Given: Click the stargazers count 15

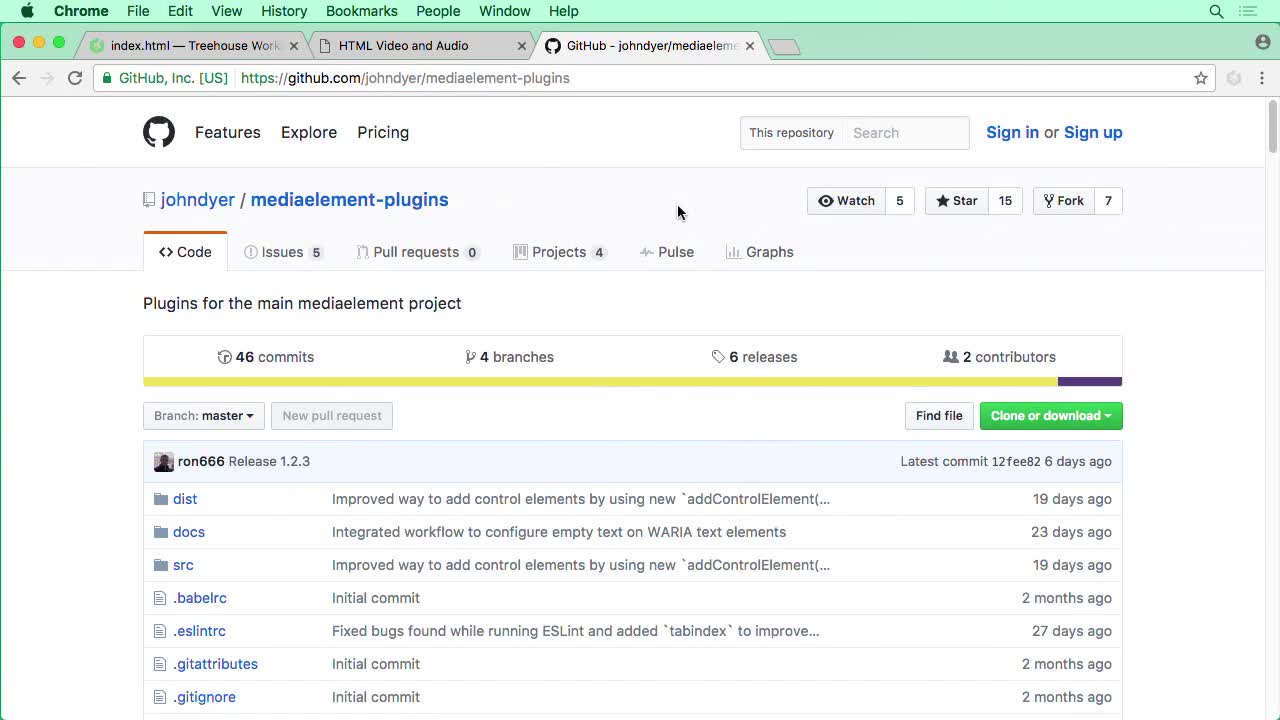Looking at the screenshot, I should click(1005, 201).
